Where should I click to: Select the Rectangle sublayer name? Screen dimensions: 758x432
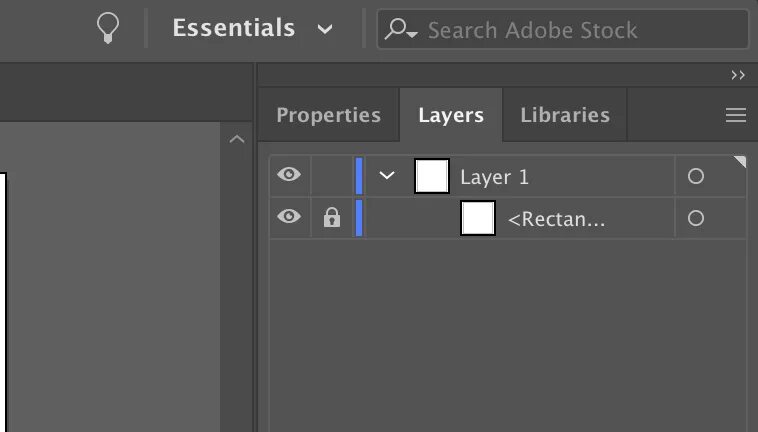(x=556, y=218)
